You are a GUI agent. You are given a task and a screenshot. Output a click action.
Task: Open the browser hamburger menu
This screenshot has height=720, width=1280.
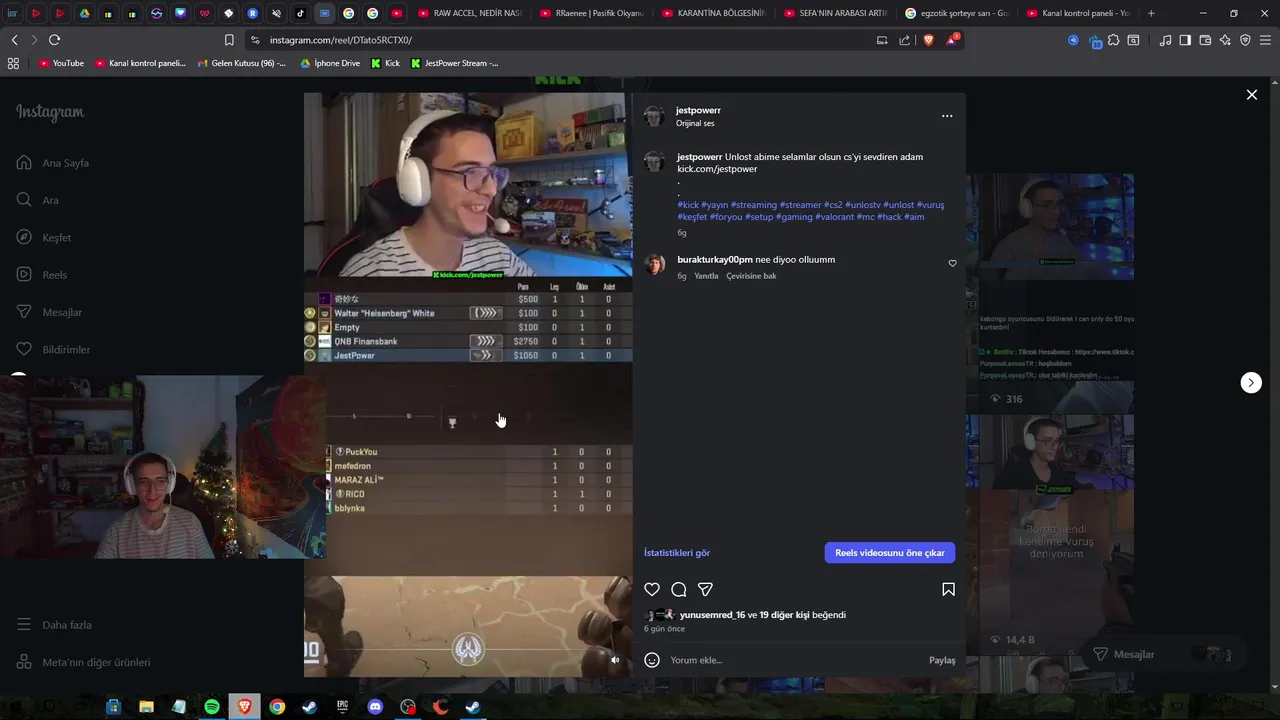[1265, 40]
